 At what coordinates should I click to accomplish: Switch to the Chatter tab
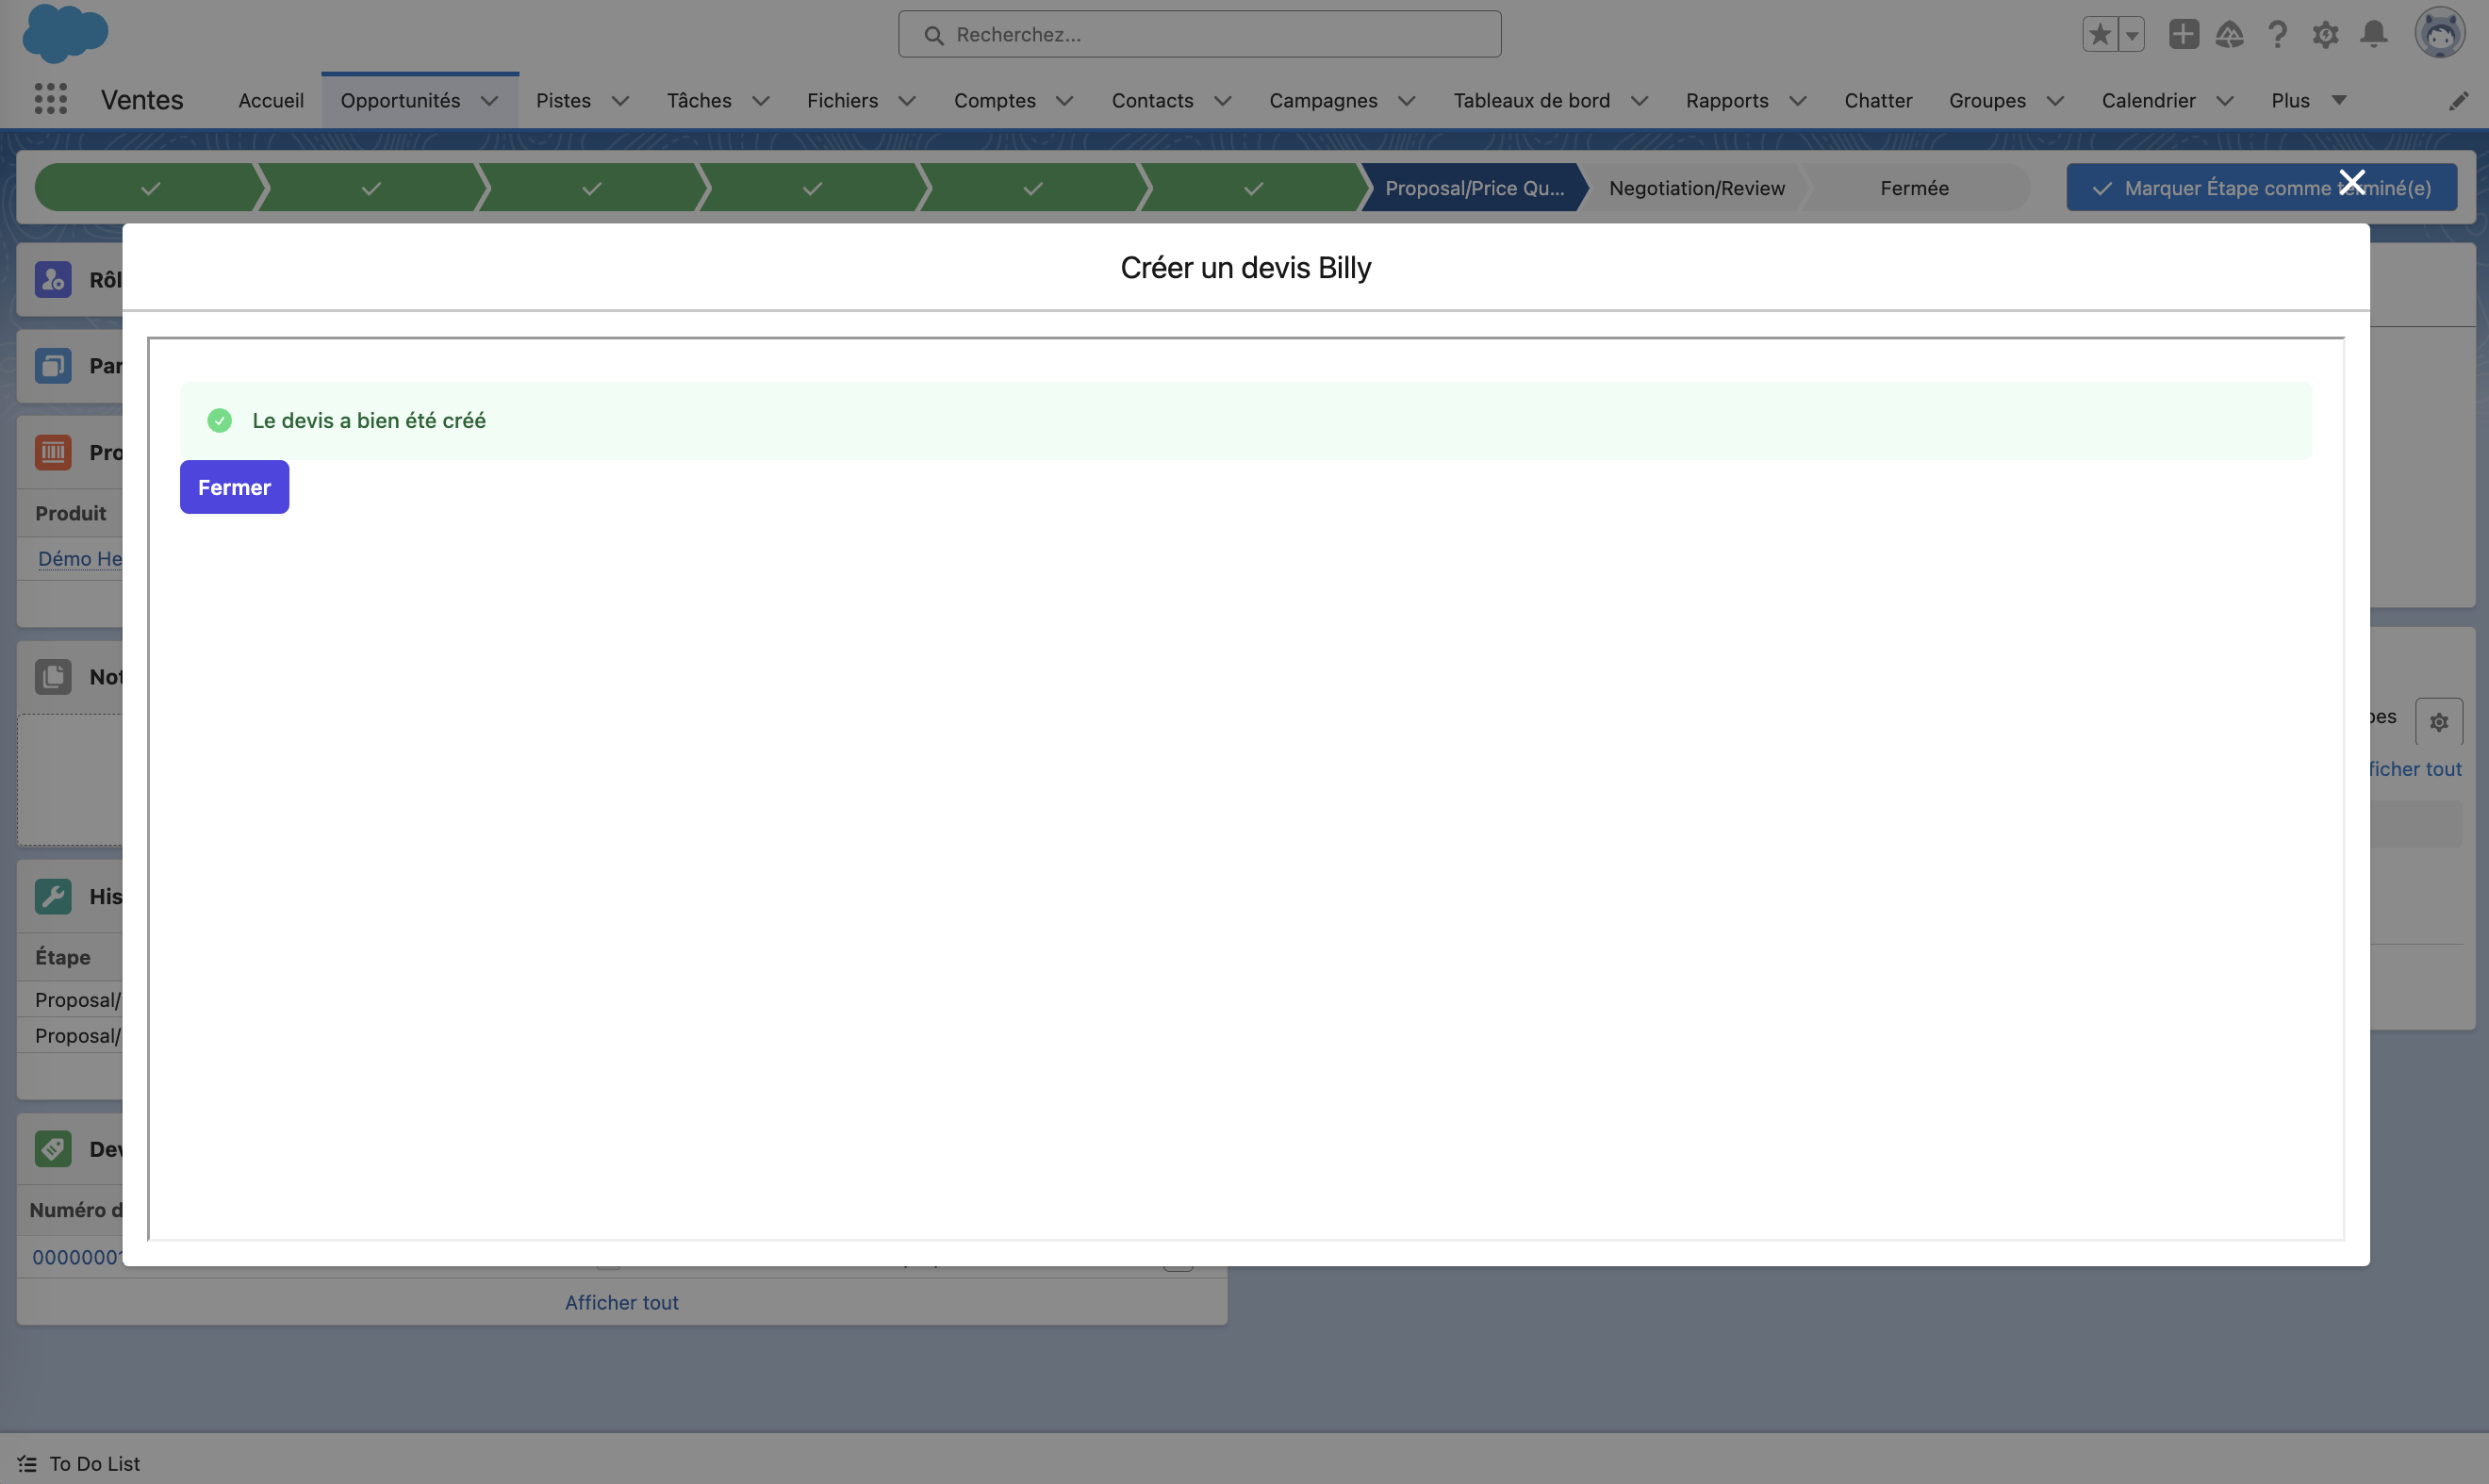point(1877,100)
